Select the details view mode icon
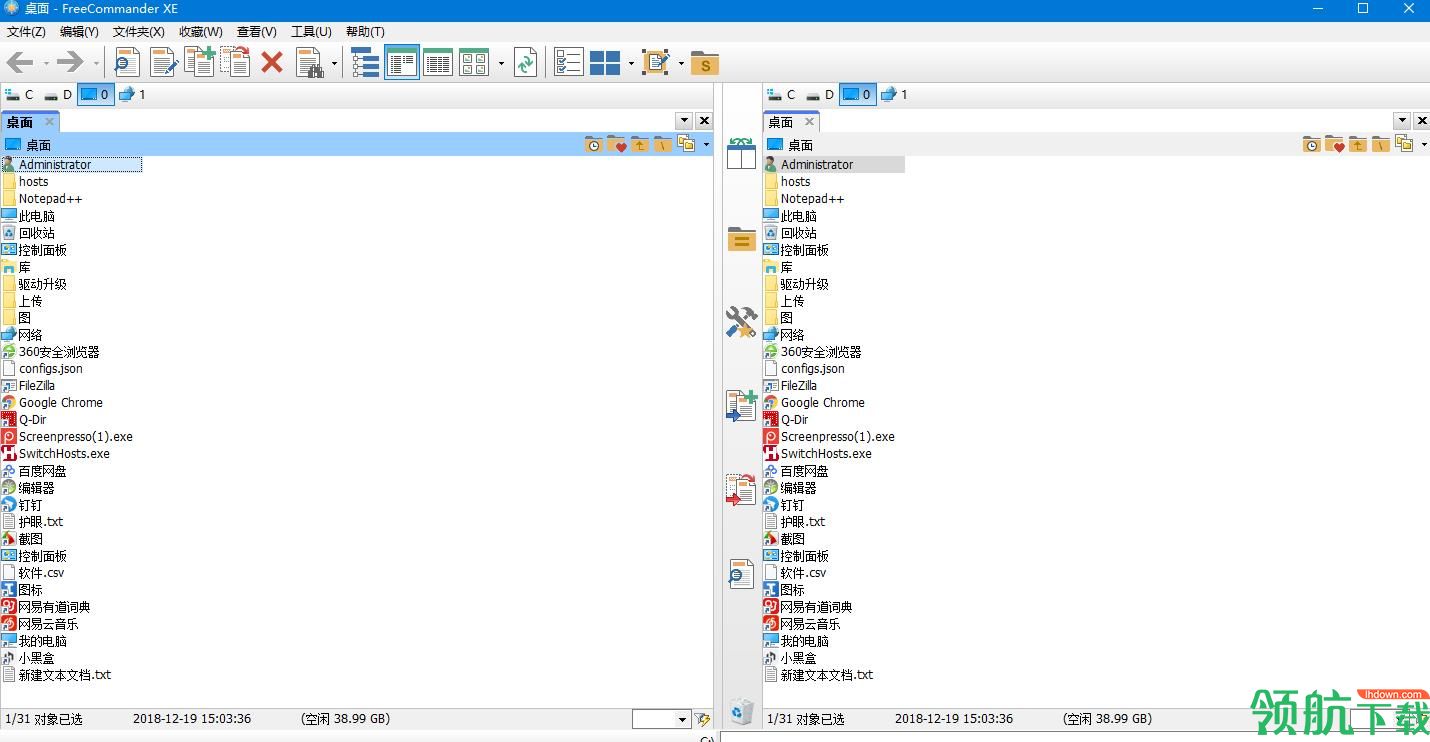The image size is (1430, 742). [438, 63]
